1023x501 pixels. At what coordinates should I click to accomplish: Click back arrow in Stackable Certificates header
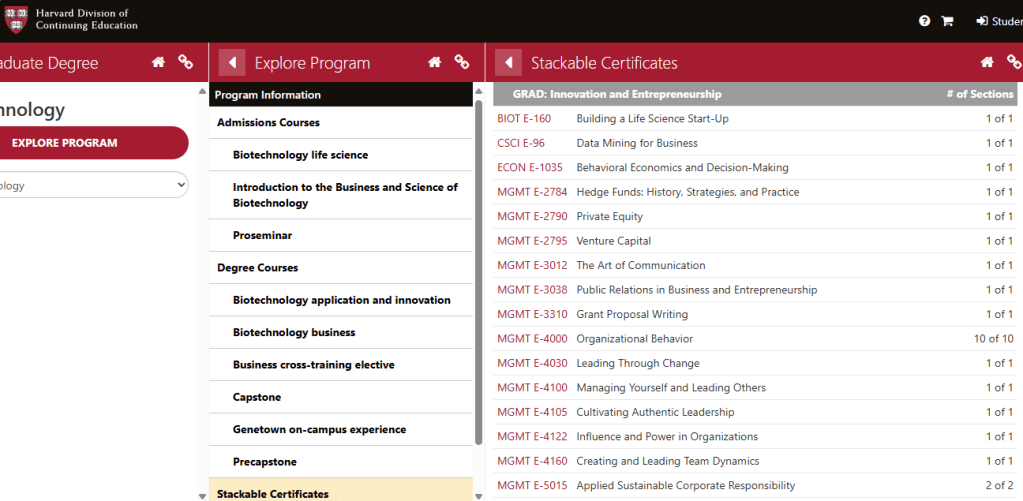tap(508, 63)
